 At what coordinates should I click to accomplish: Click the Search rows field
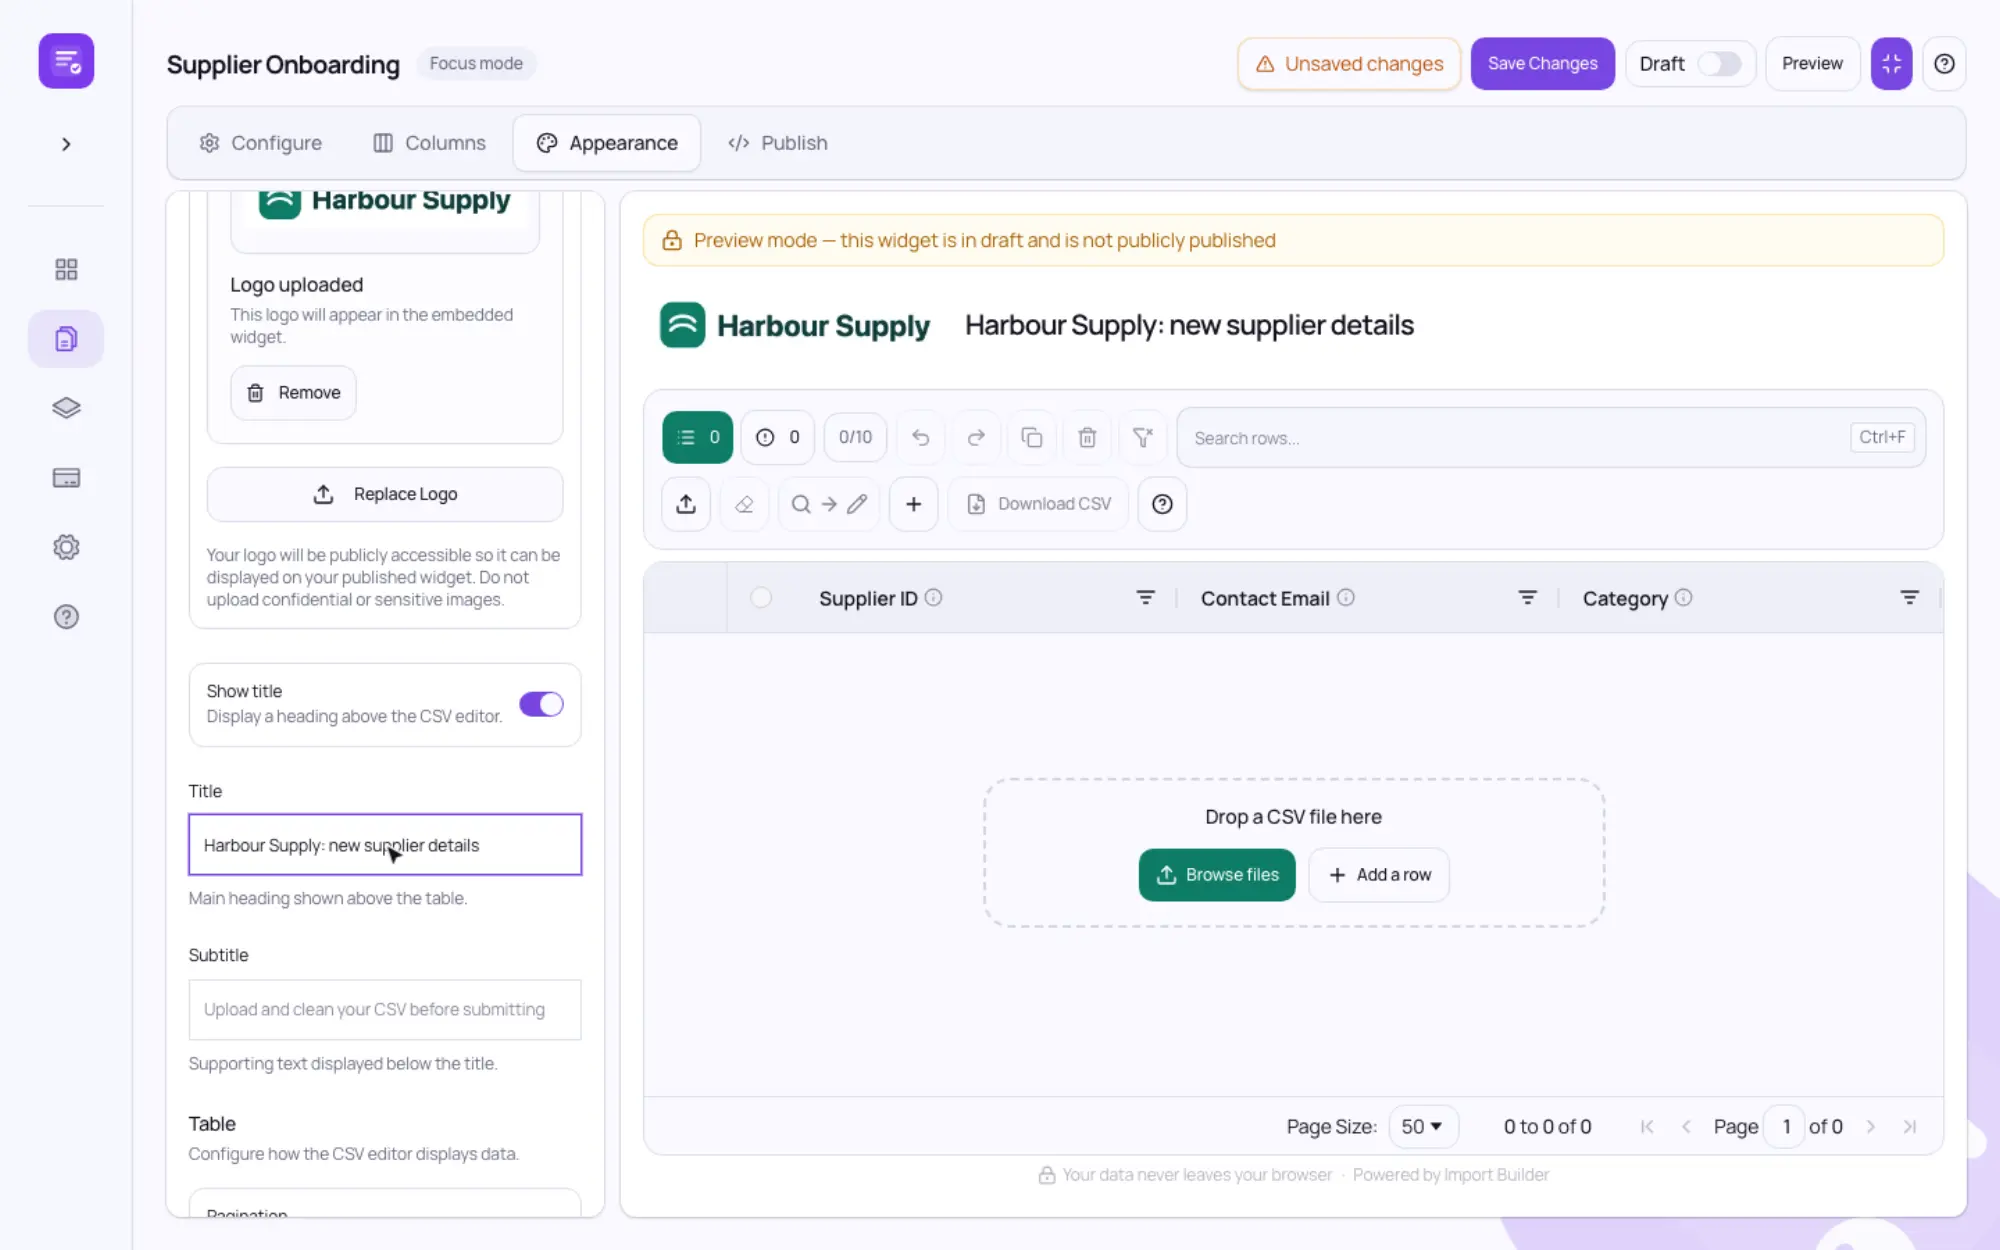1551,438
